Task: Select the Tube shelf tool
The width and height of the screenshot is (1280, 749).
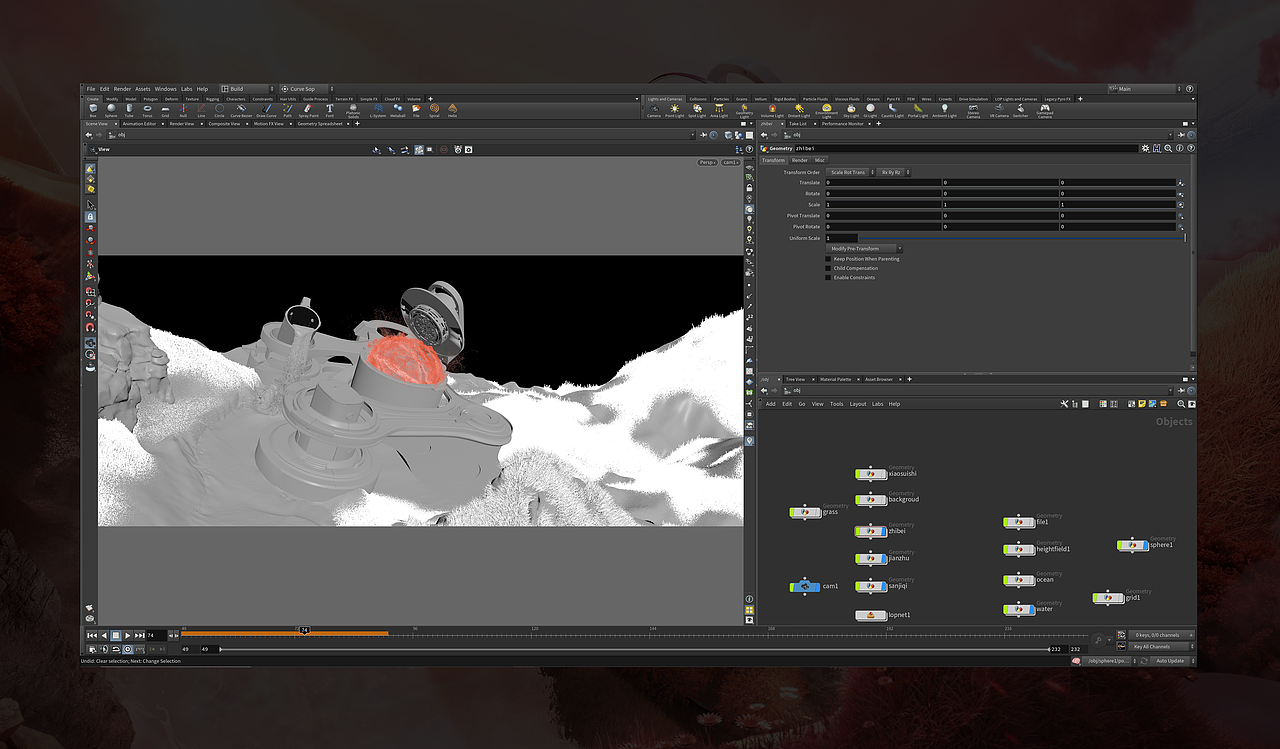Action: pos(129,110)
